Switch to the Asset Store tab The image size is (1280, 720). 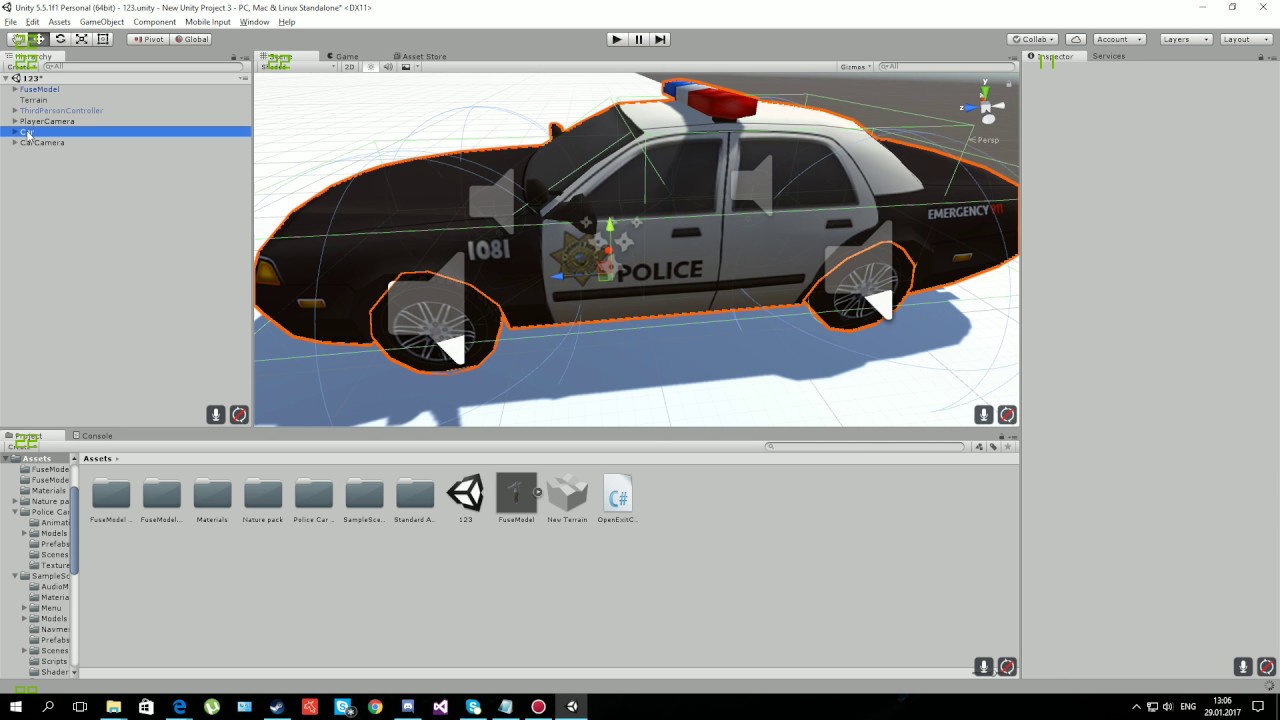420,56
